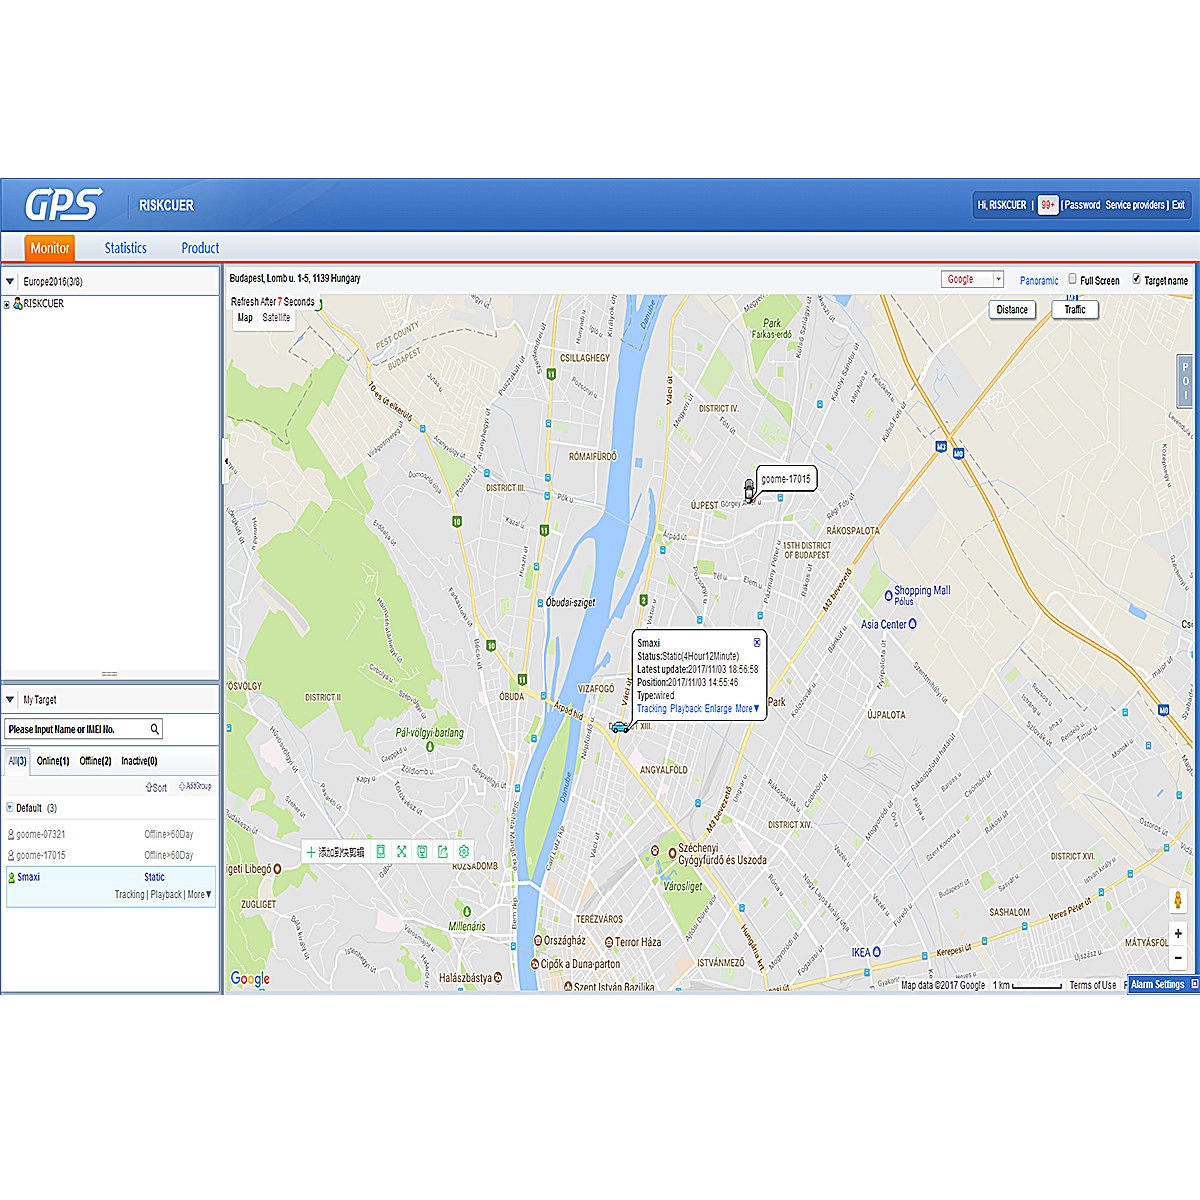1200x1200 pixels.
Task: Click the magnifier icon in target search
Action: coord(155,729)
